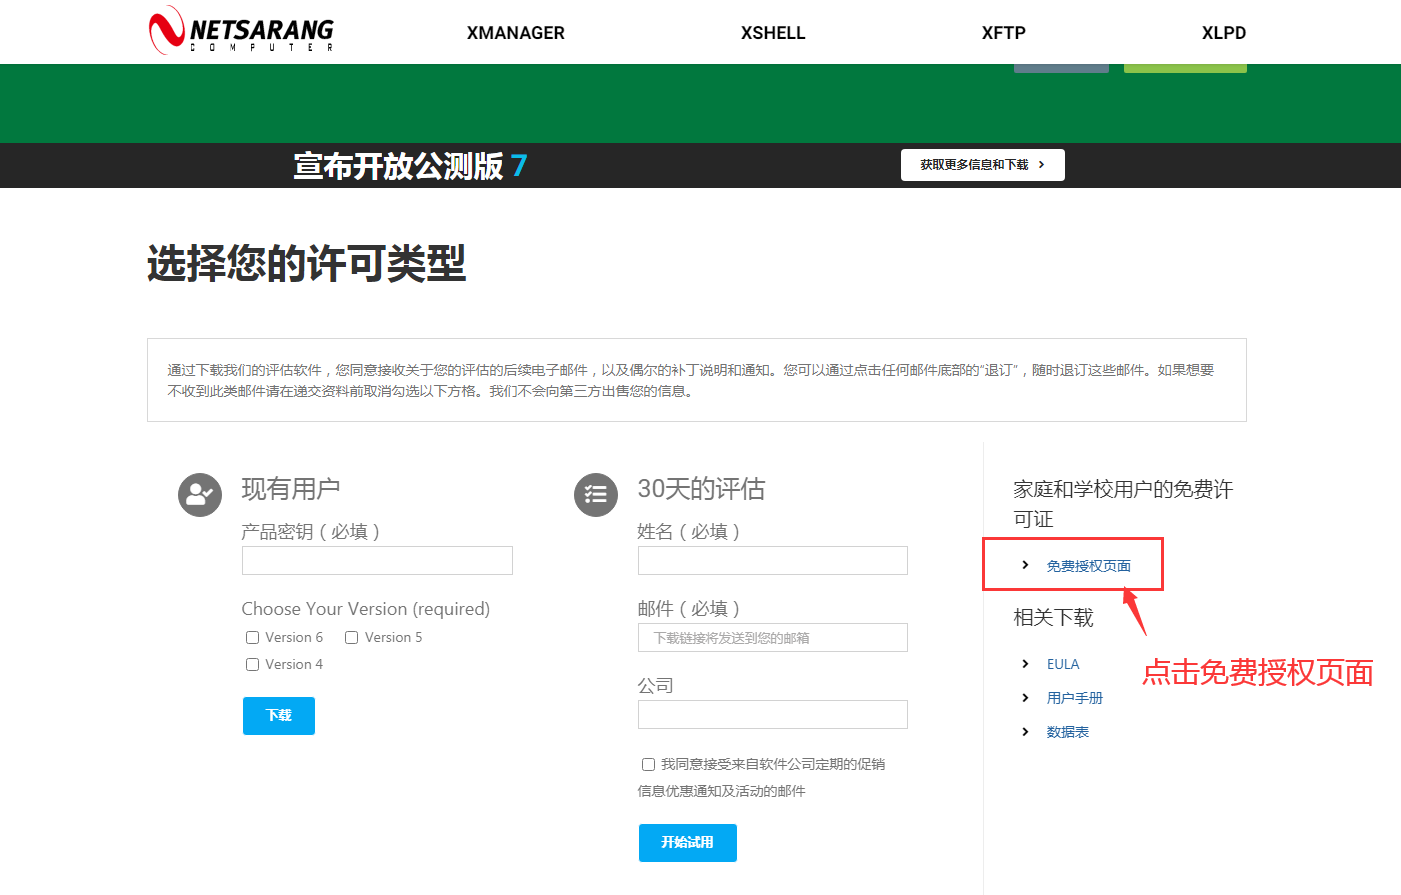Open the XMANAGER menu item

pos(516,33)
